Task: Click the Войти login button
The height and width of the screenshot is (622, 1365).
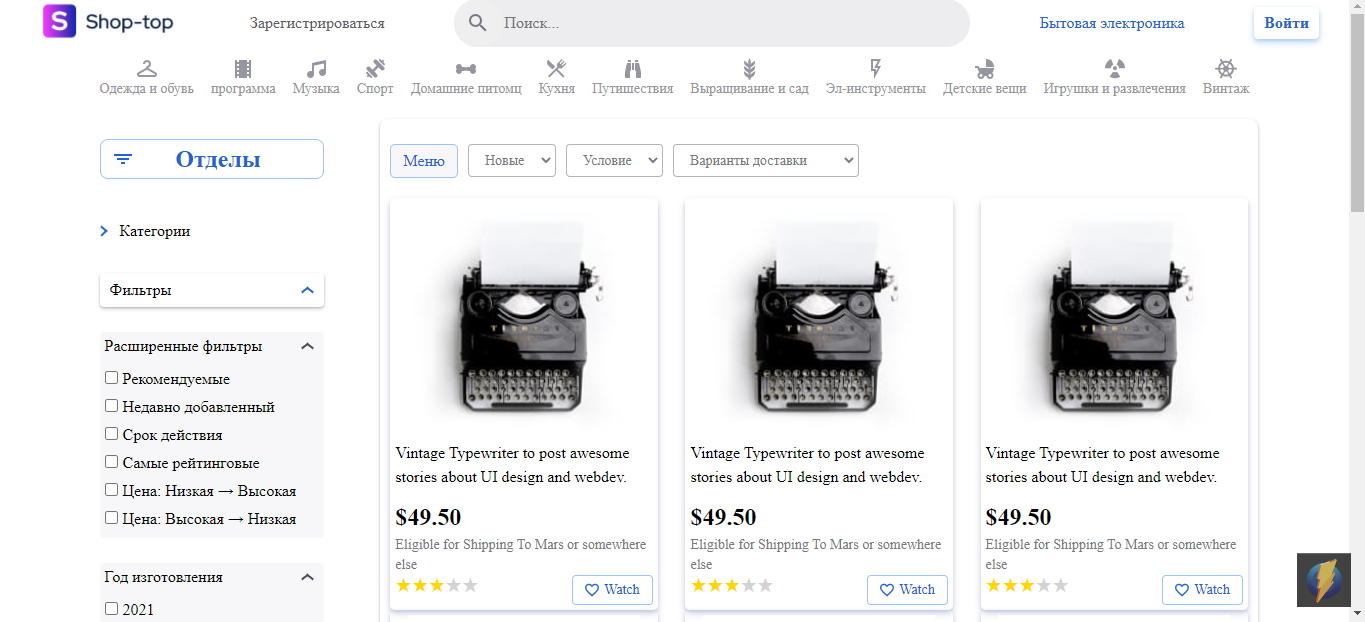Action: [x=1286, y=23]
